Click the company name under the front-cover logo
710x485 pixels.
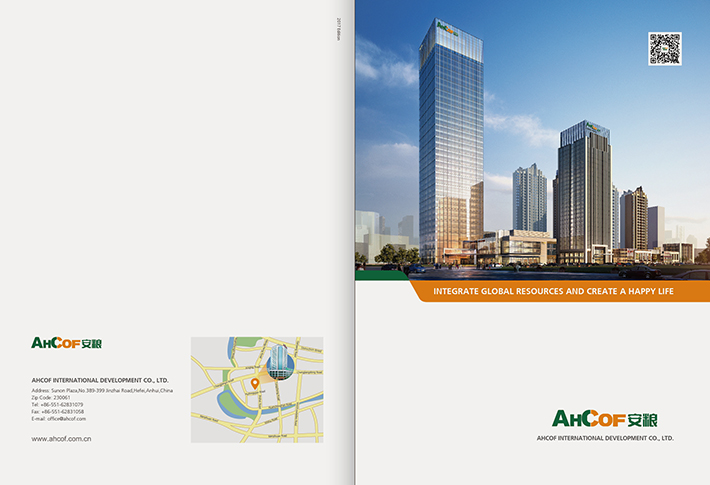[x=605, y=438]
